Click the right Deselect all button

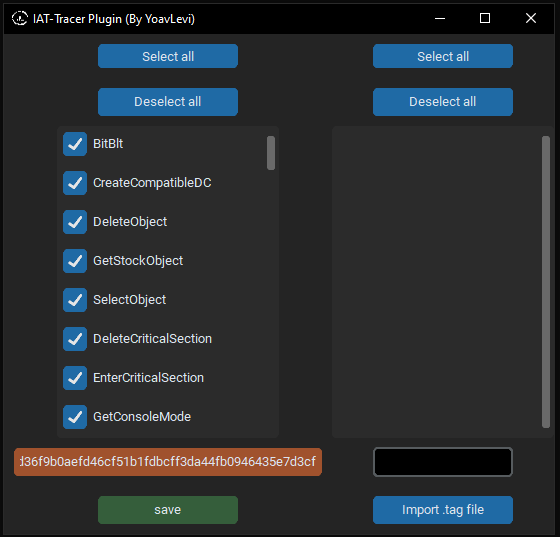(x=443, y=102)
